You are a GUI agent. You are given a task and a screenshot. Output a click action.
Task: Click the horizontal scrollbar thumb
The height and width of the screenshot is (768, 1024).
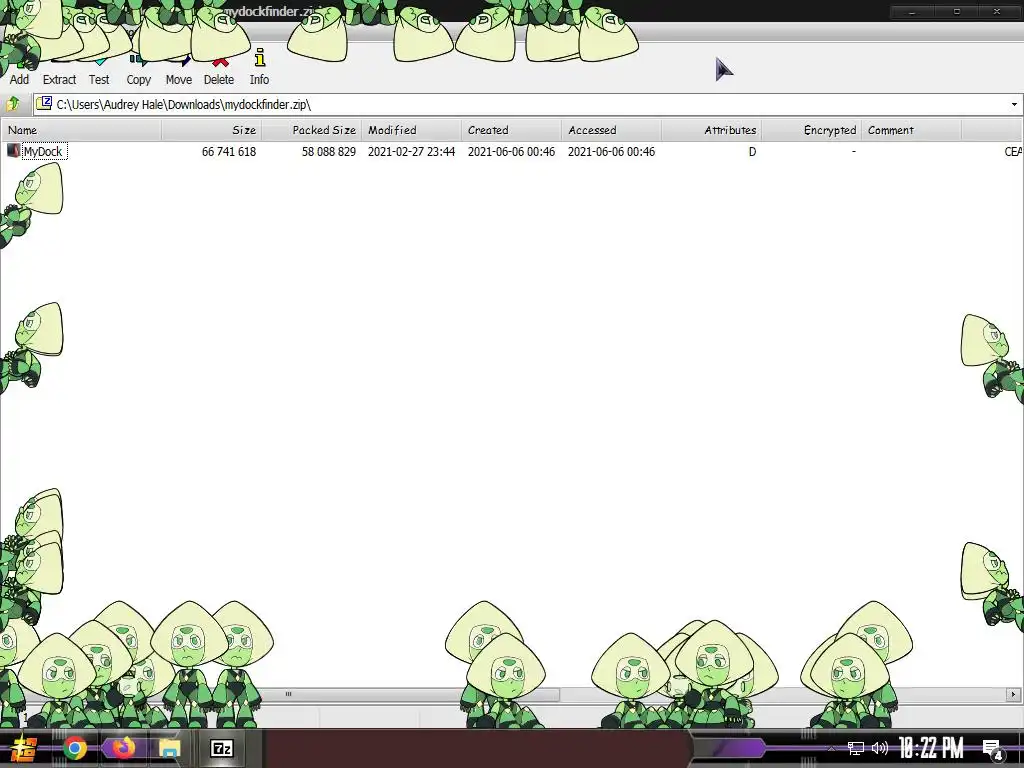[288, 694]
